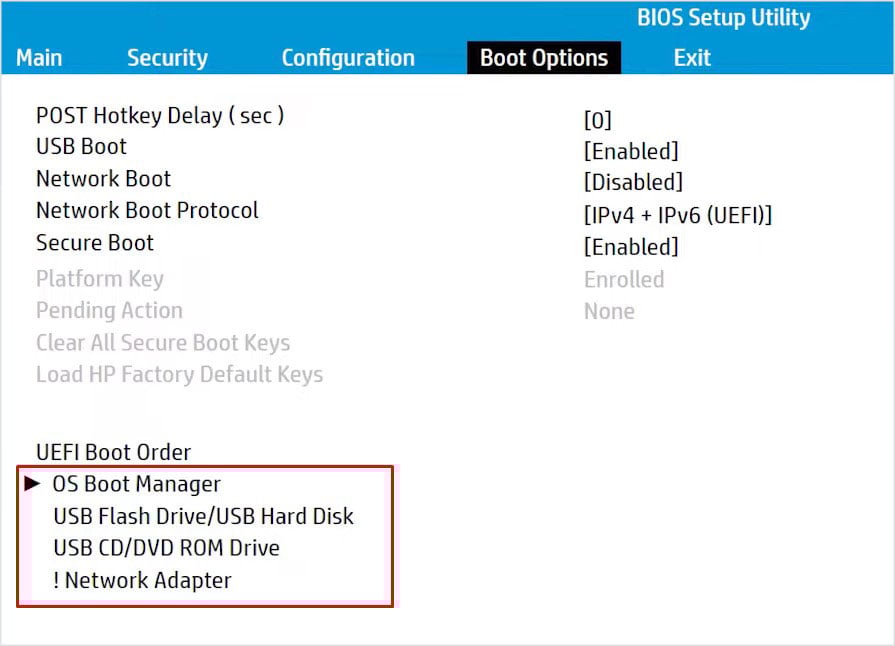Open the Configuration tab

point(348,58)
